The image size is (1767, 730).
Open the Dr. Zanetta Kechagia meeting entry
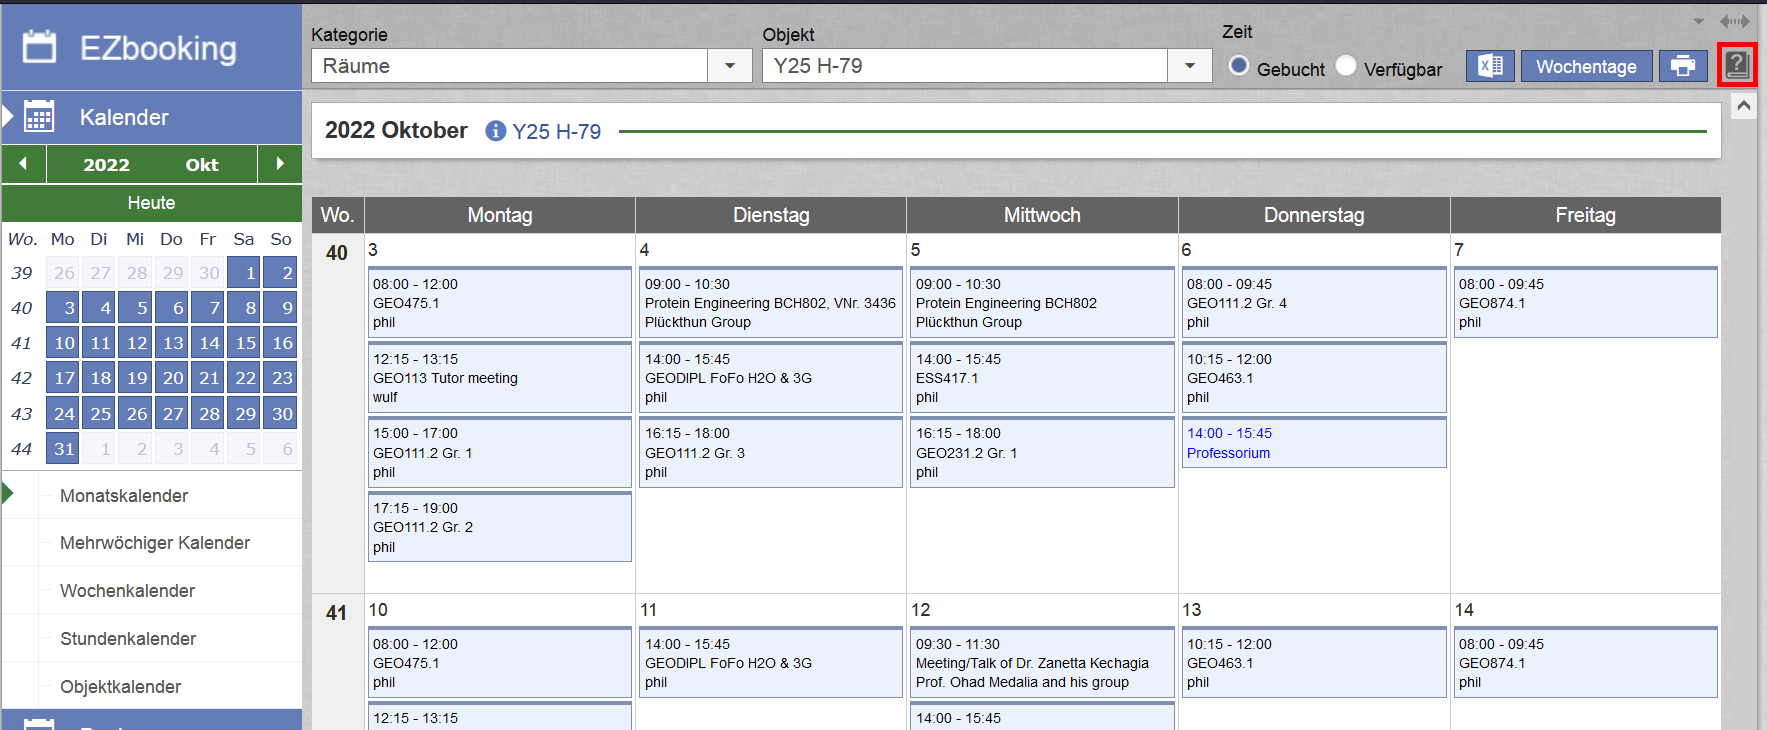click(1042, 663)
